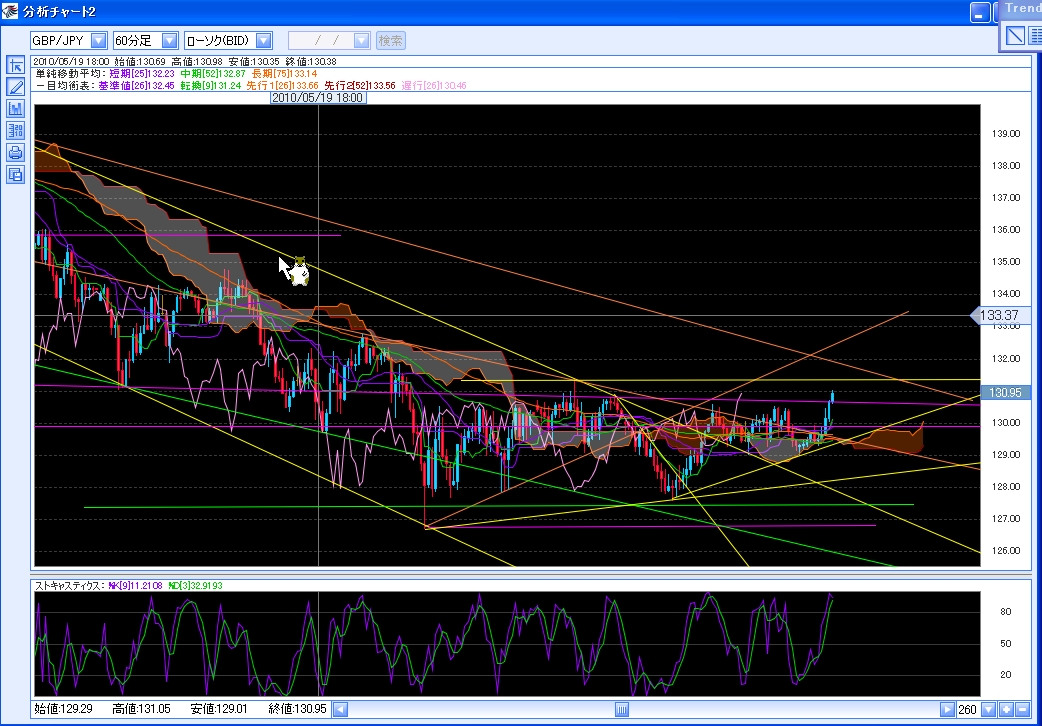The width and height of the screenshot is (1042, 726).
Task: Click the mascot character on the chart
Action: (x=300, y=271)
